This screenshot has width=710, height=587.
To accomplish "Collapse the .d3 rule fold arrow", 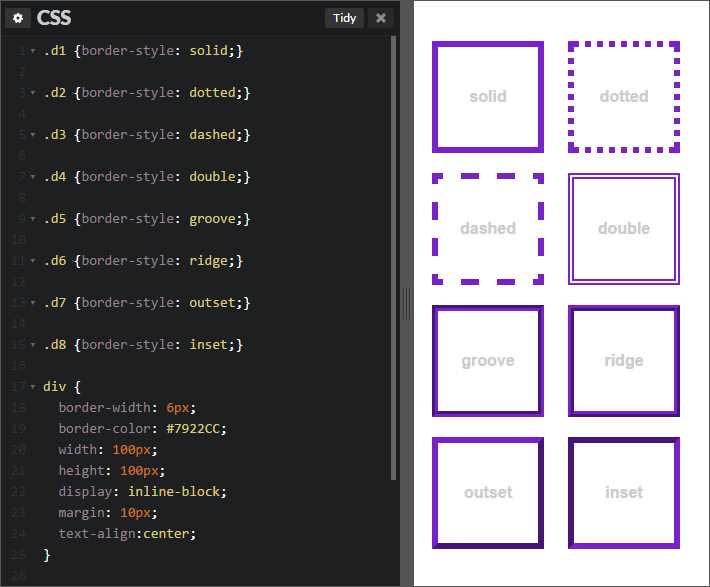I will click(33, 135).
